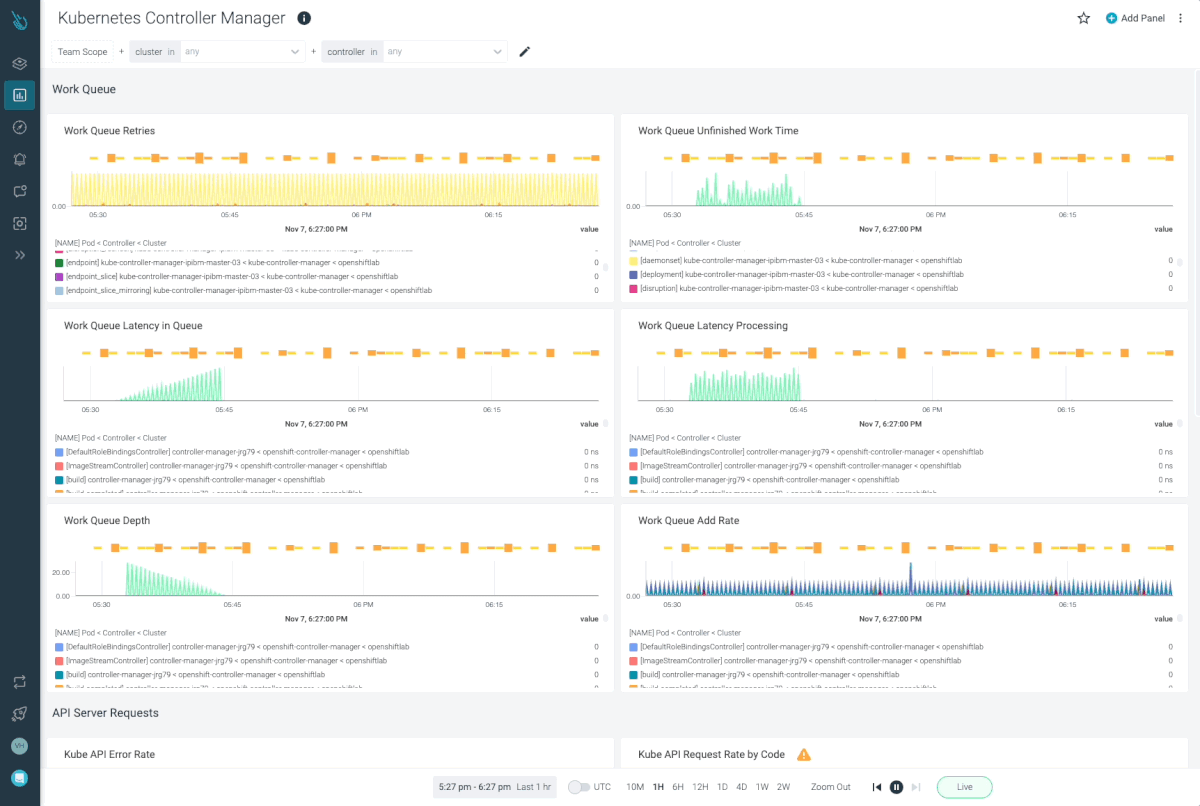
Task: Click the tall blue spike in Add Rate chart
Action: click(x=910, y=579)
